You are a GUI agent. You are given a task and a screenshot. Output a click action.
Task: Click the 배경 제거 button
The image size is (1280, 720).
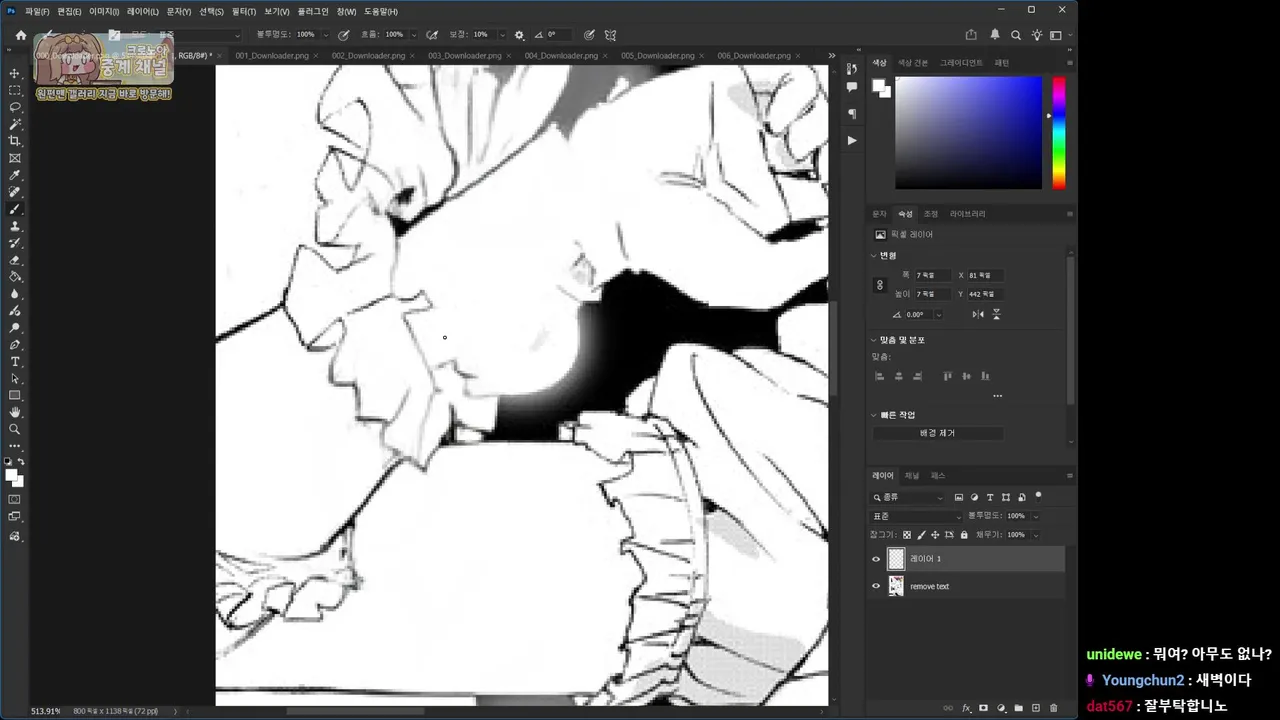point(938,433)
